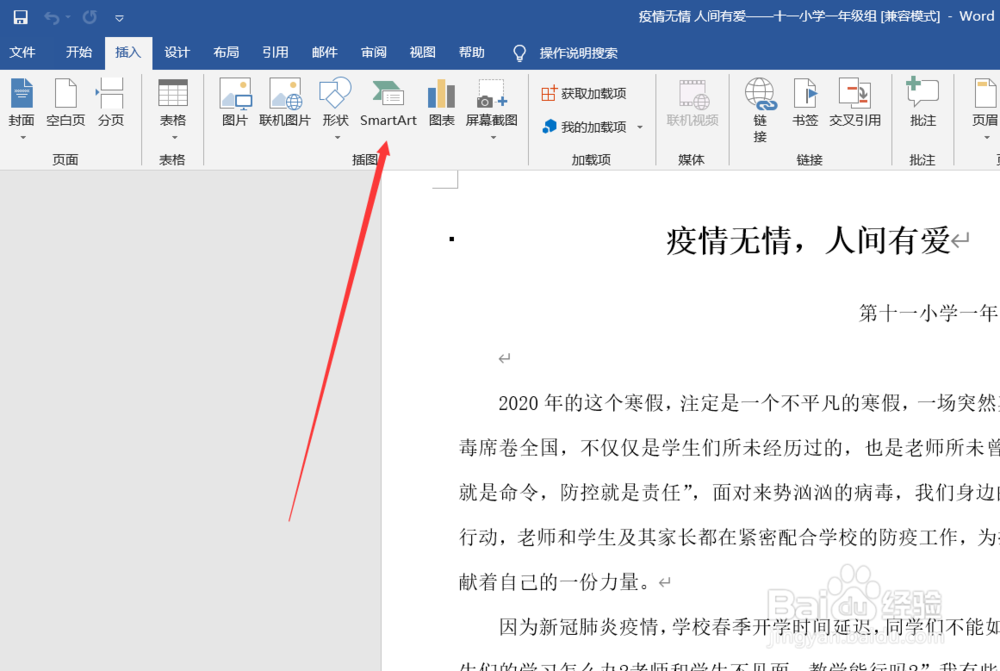
Task: Click 获取加载项 to get add-ins
Action: tap(584, 94)
